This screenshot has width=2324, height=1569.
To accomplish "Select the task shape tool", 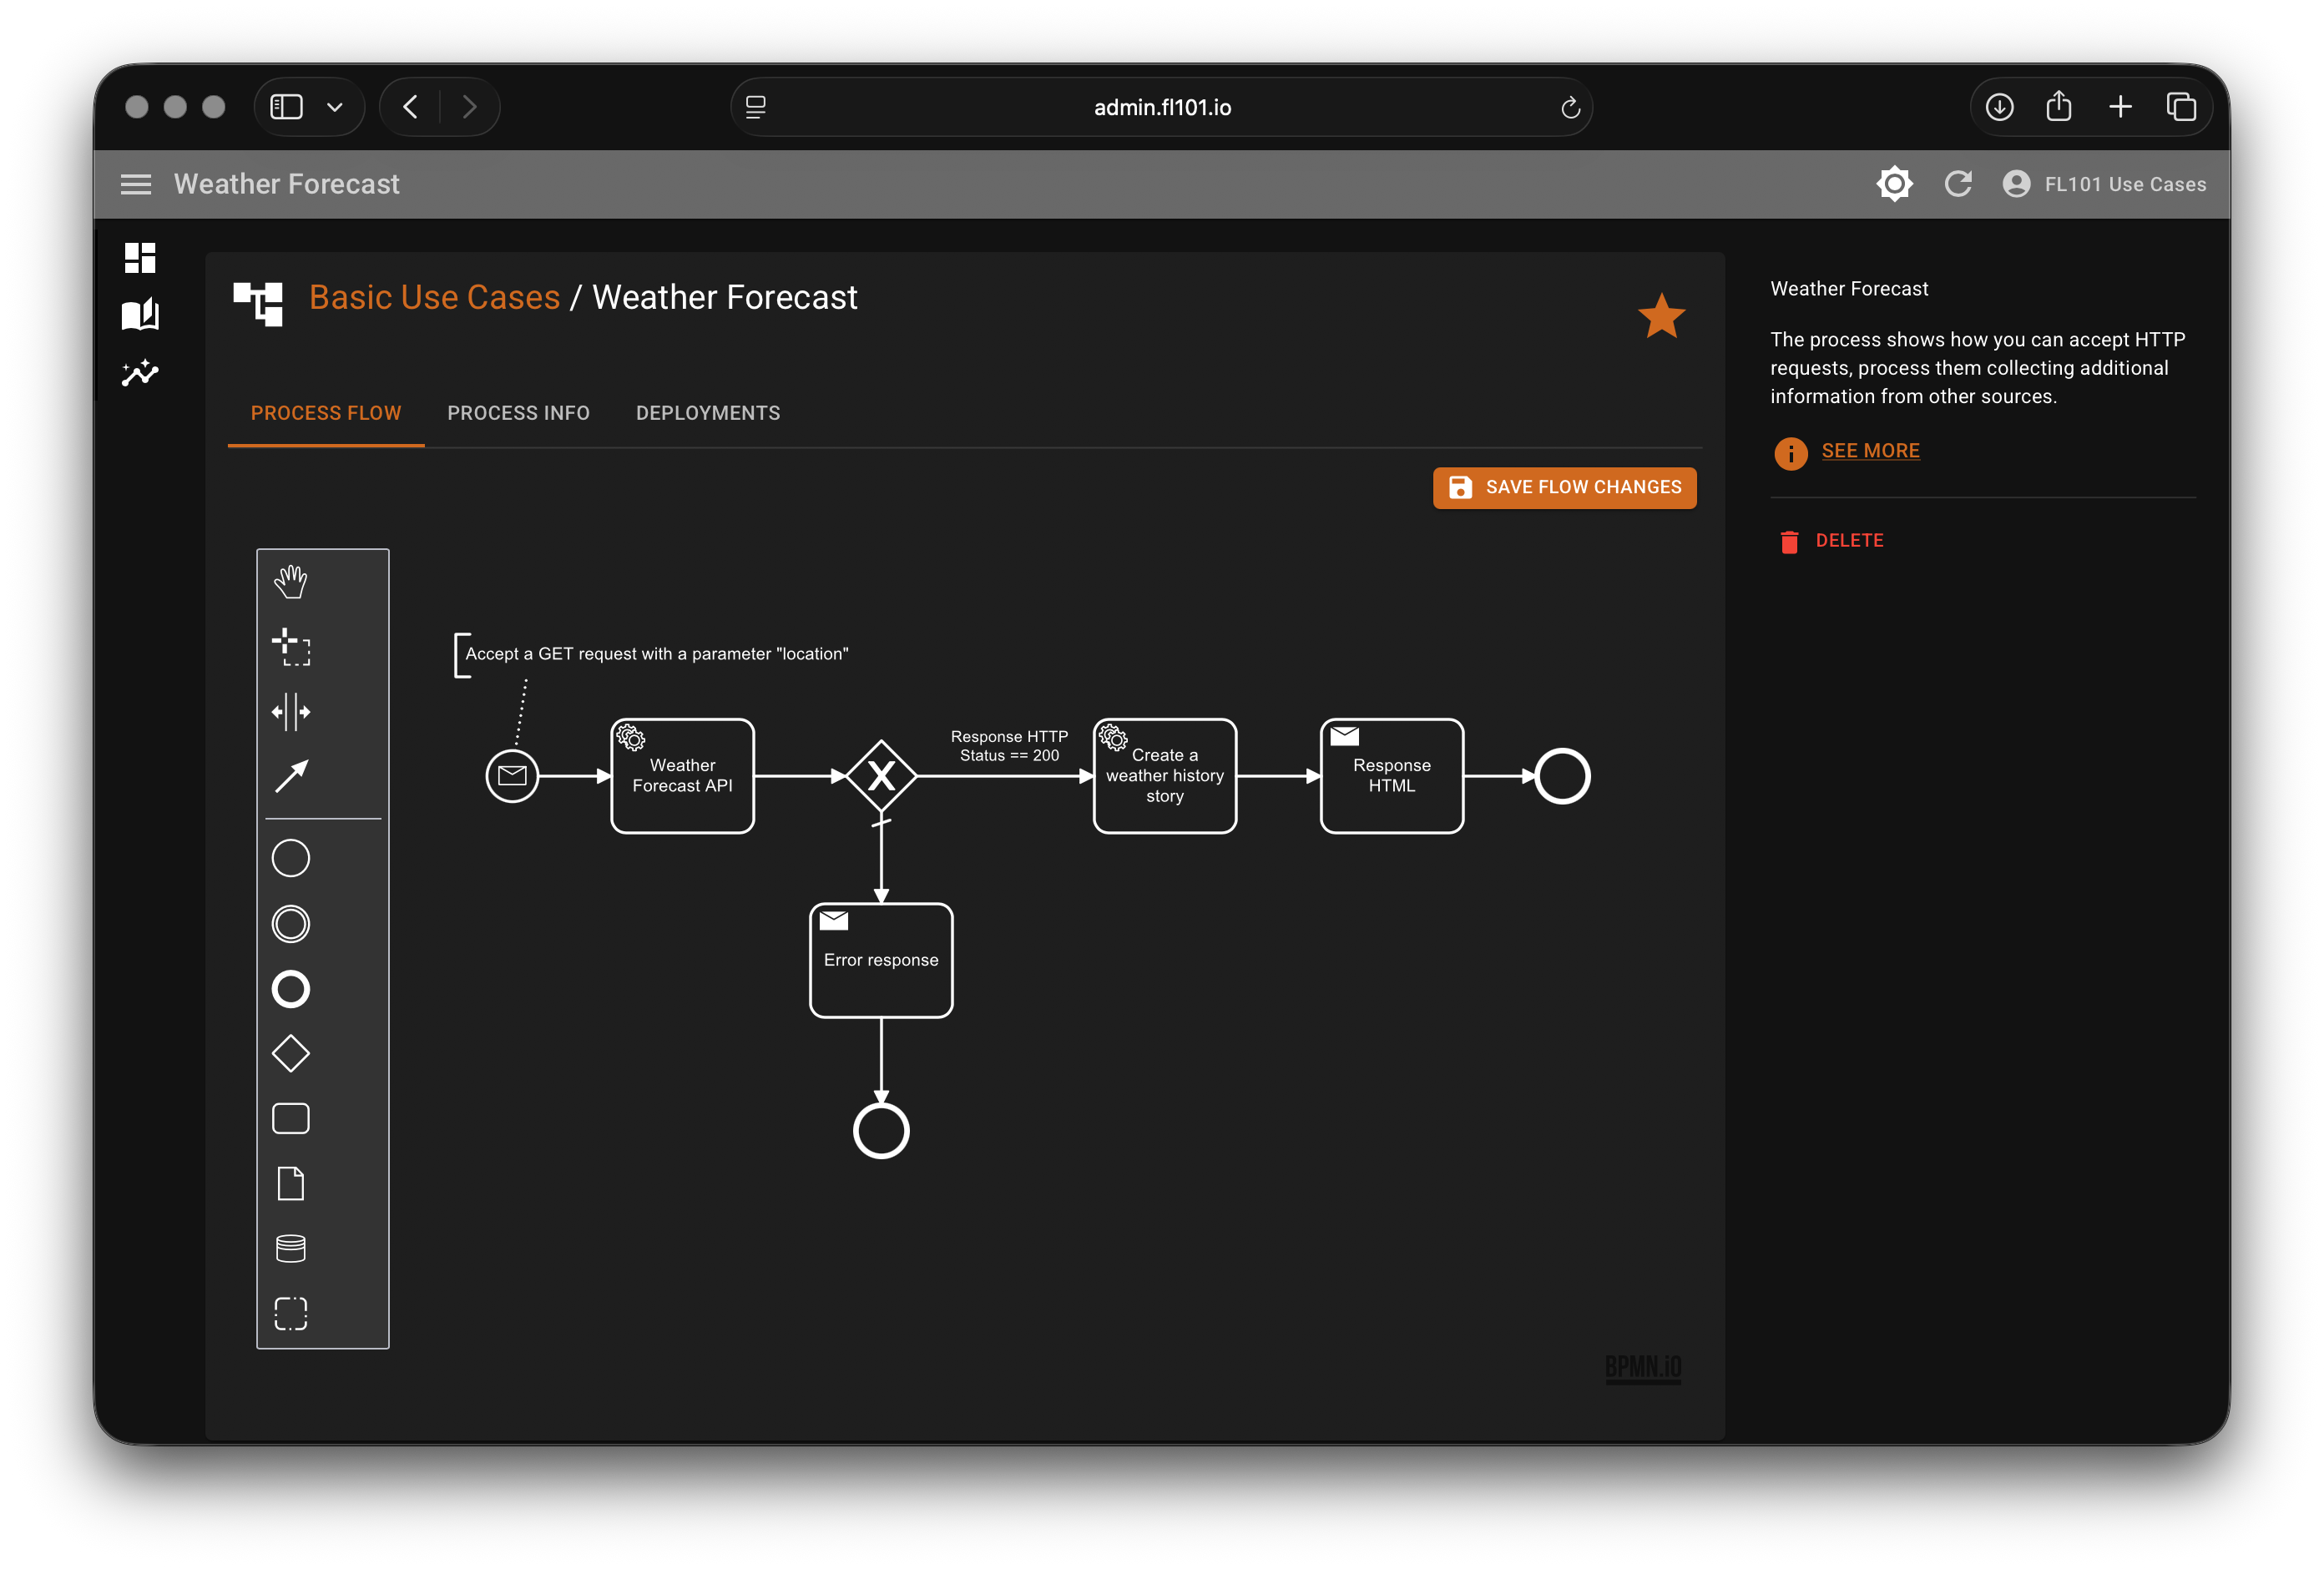I will (x=291, y=1118).
